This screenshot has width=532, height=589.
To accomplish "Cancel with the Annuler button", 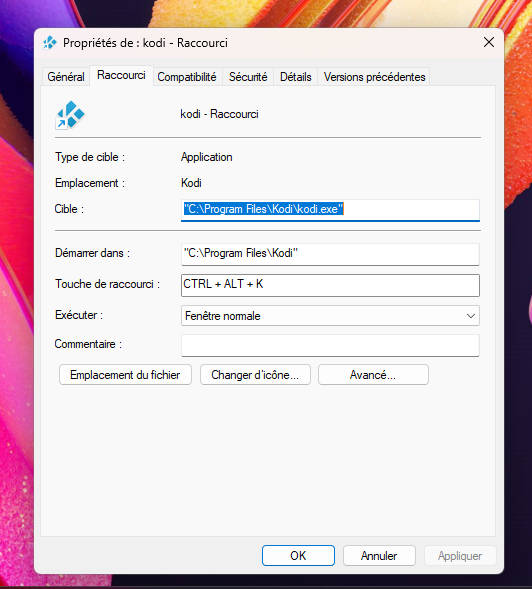I will click(379, 555).
